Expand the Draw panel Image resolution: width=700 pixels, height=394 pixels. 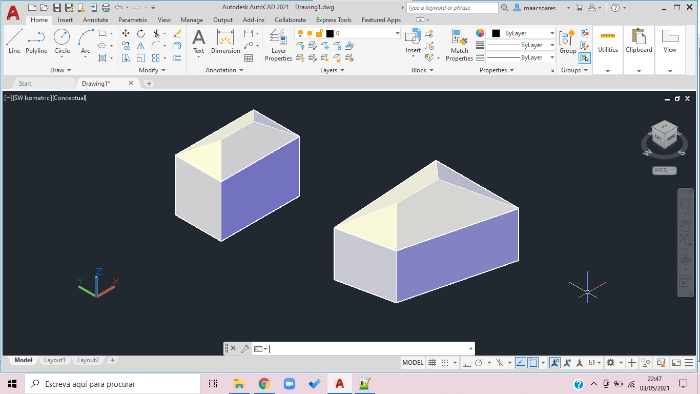[61, 70]
